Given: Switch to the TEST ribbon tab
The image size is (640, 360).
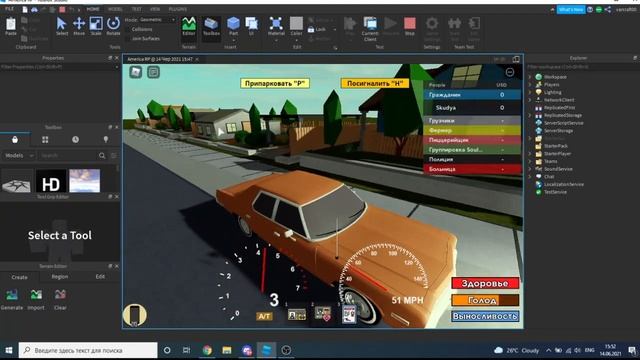Looking at the screenshot, I should [x=136, y=9].
